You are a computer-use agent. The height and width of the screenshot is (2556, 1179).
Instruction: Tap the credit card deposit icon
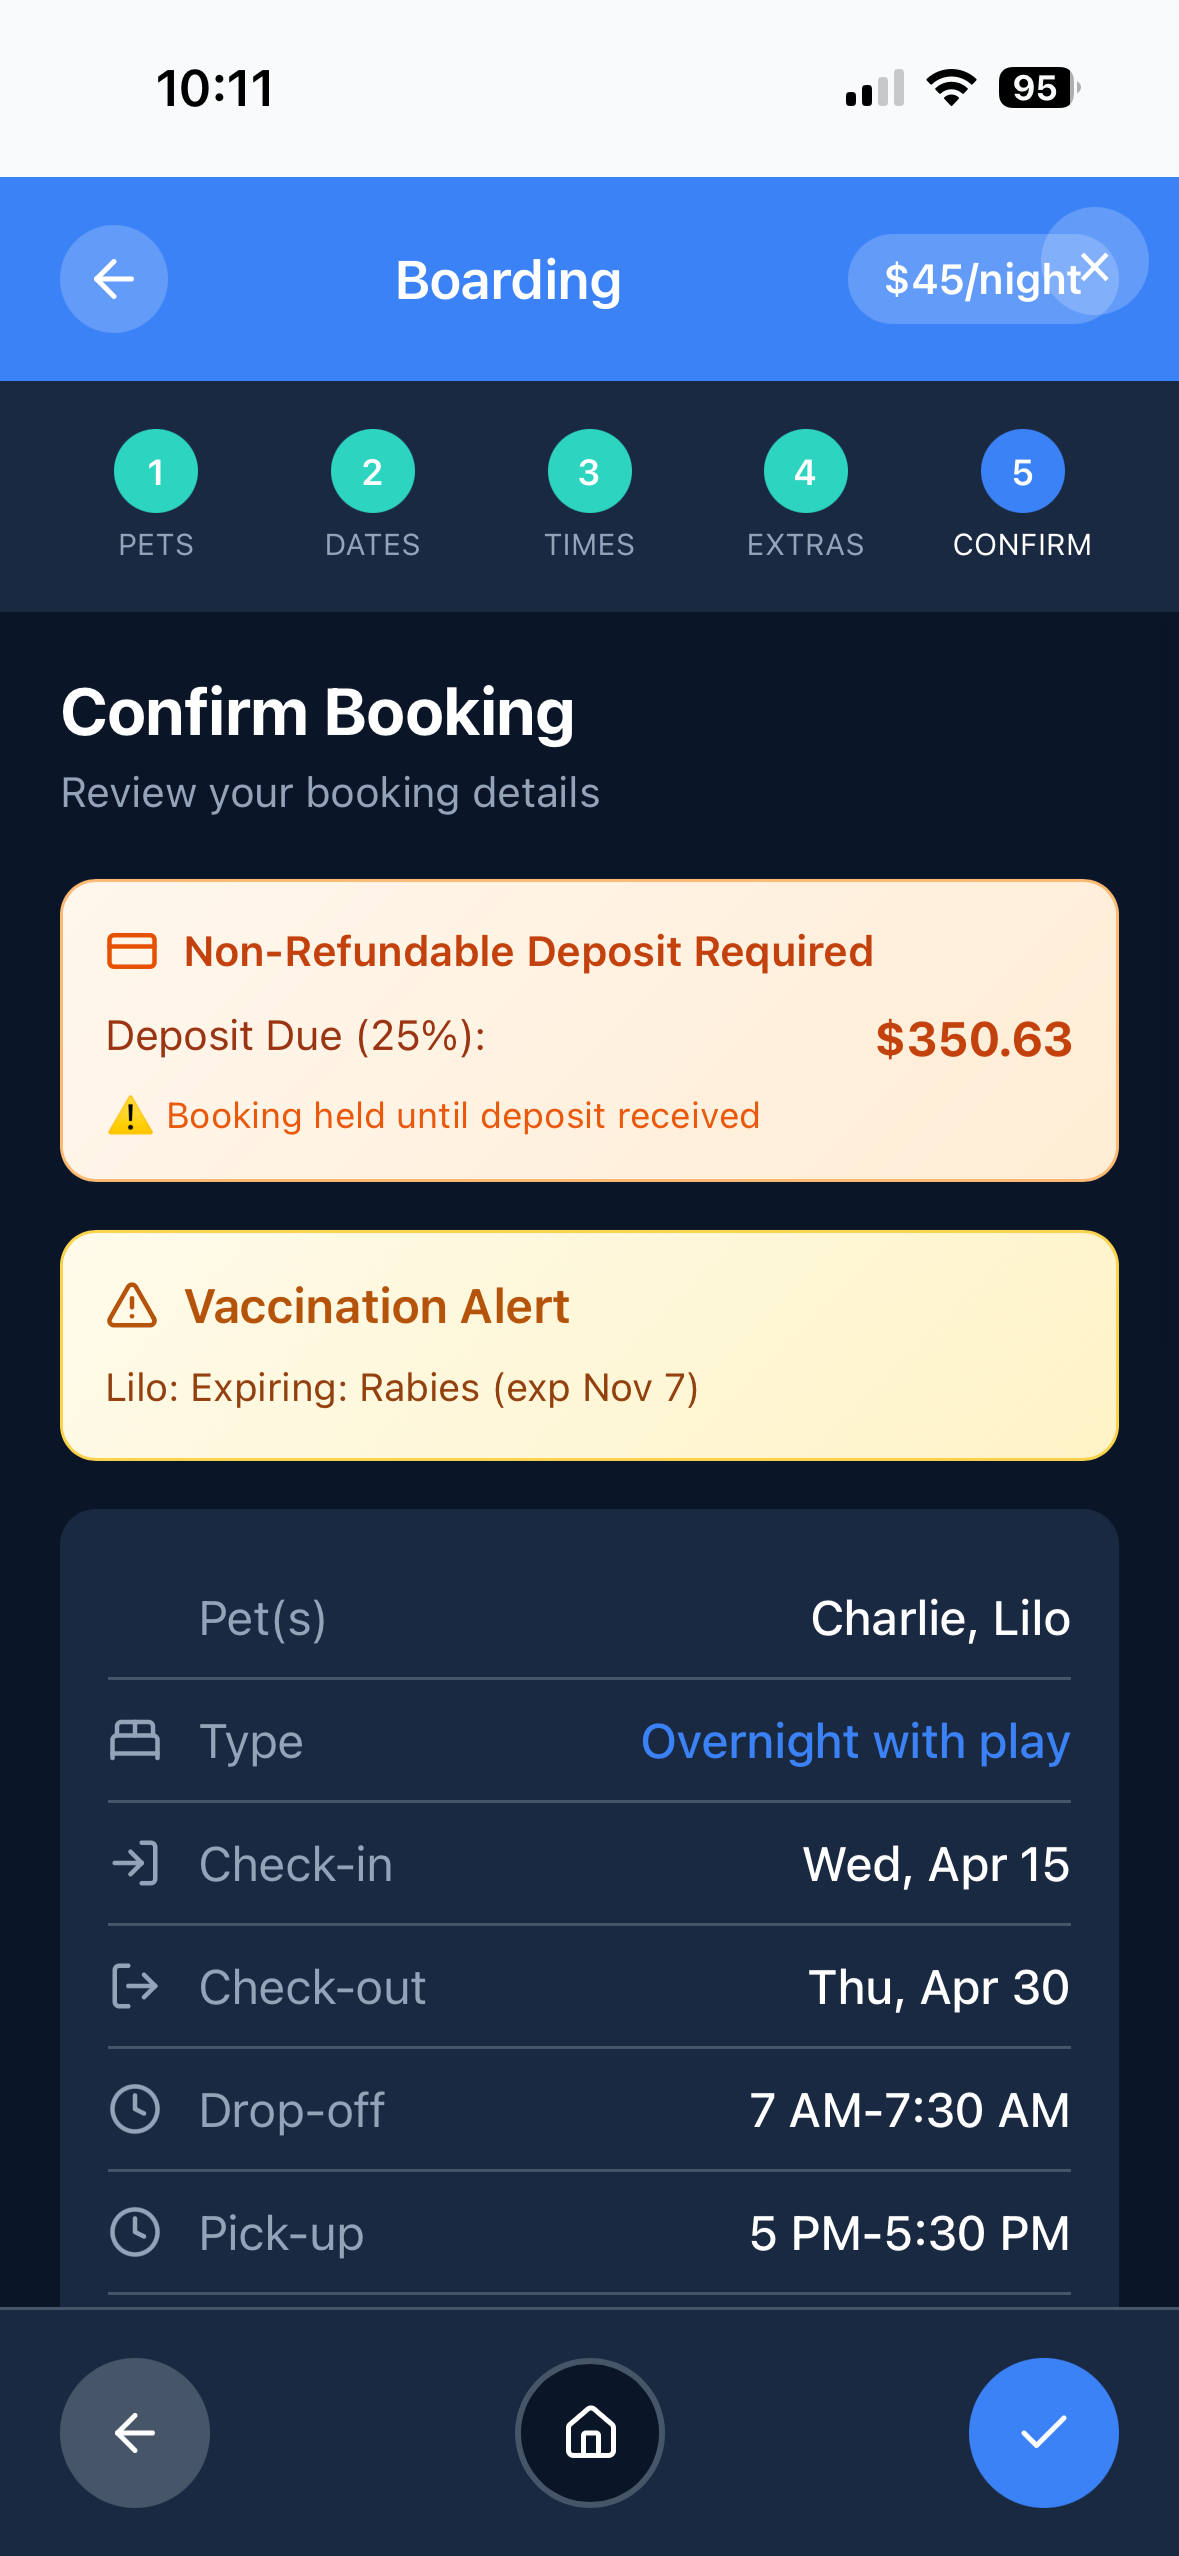tap(132, 951)
